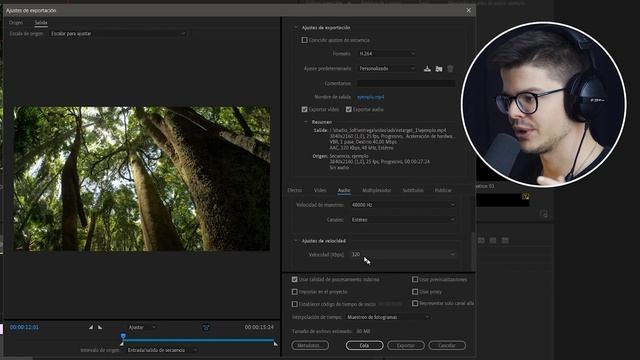Image resolution: width=640 pixels, height=360 pixels.
Task: Click the 00:00:15:24 duration timecode
Action: (x=259, y=327)
